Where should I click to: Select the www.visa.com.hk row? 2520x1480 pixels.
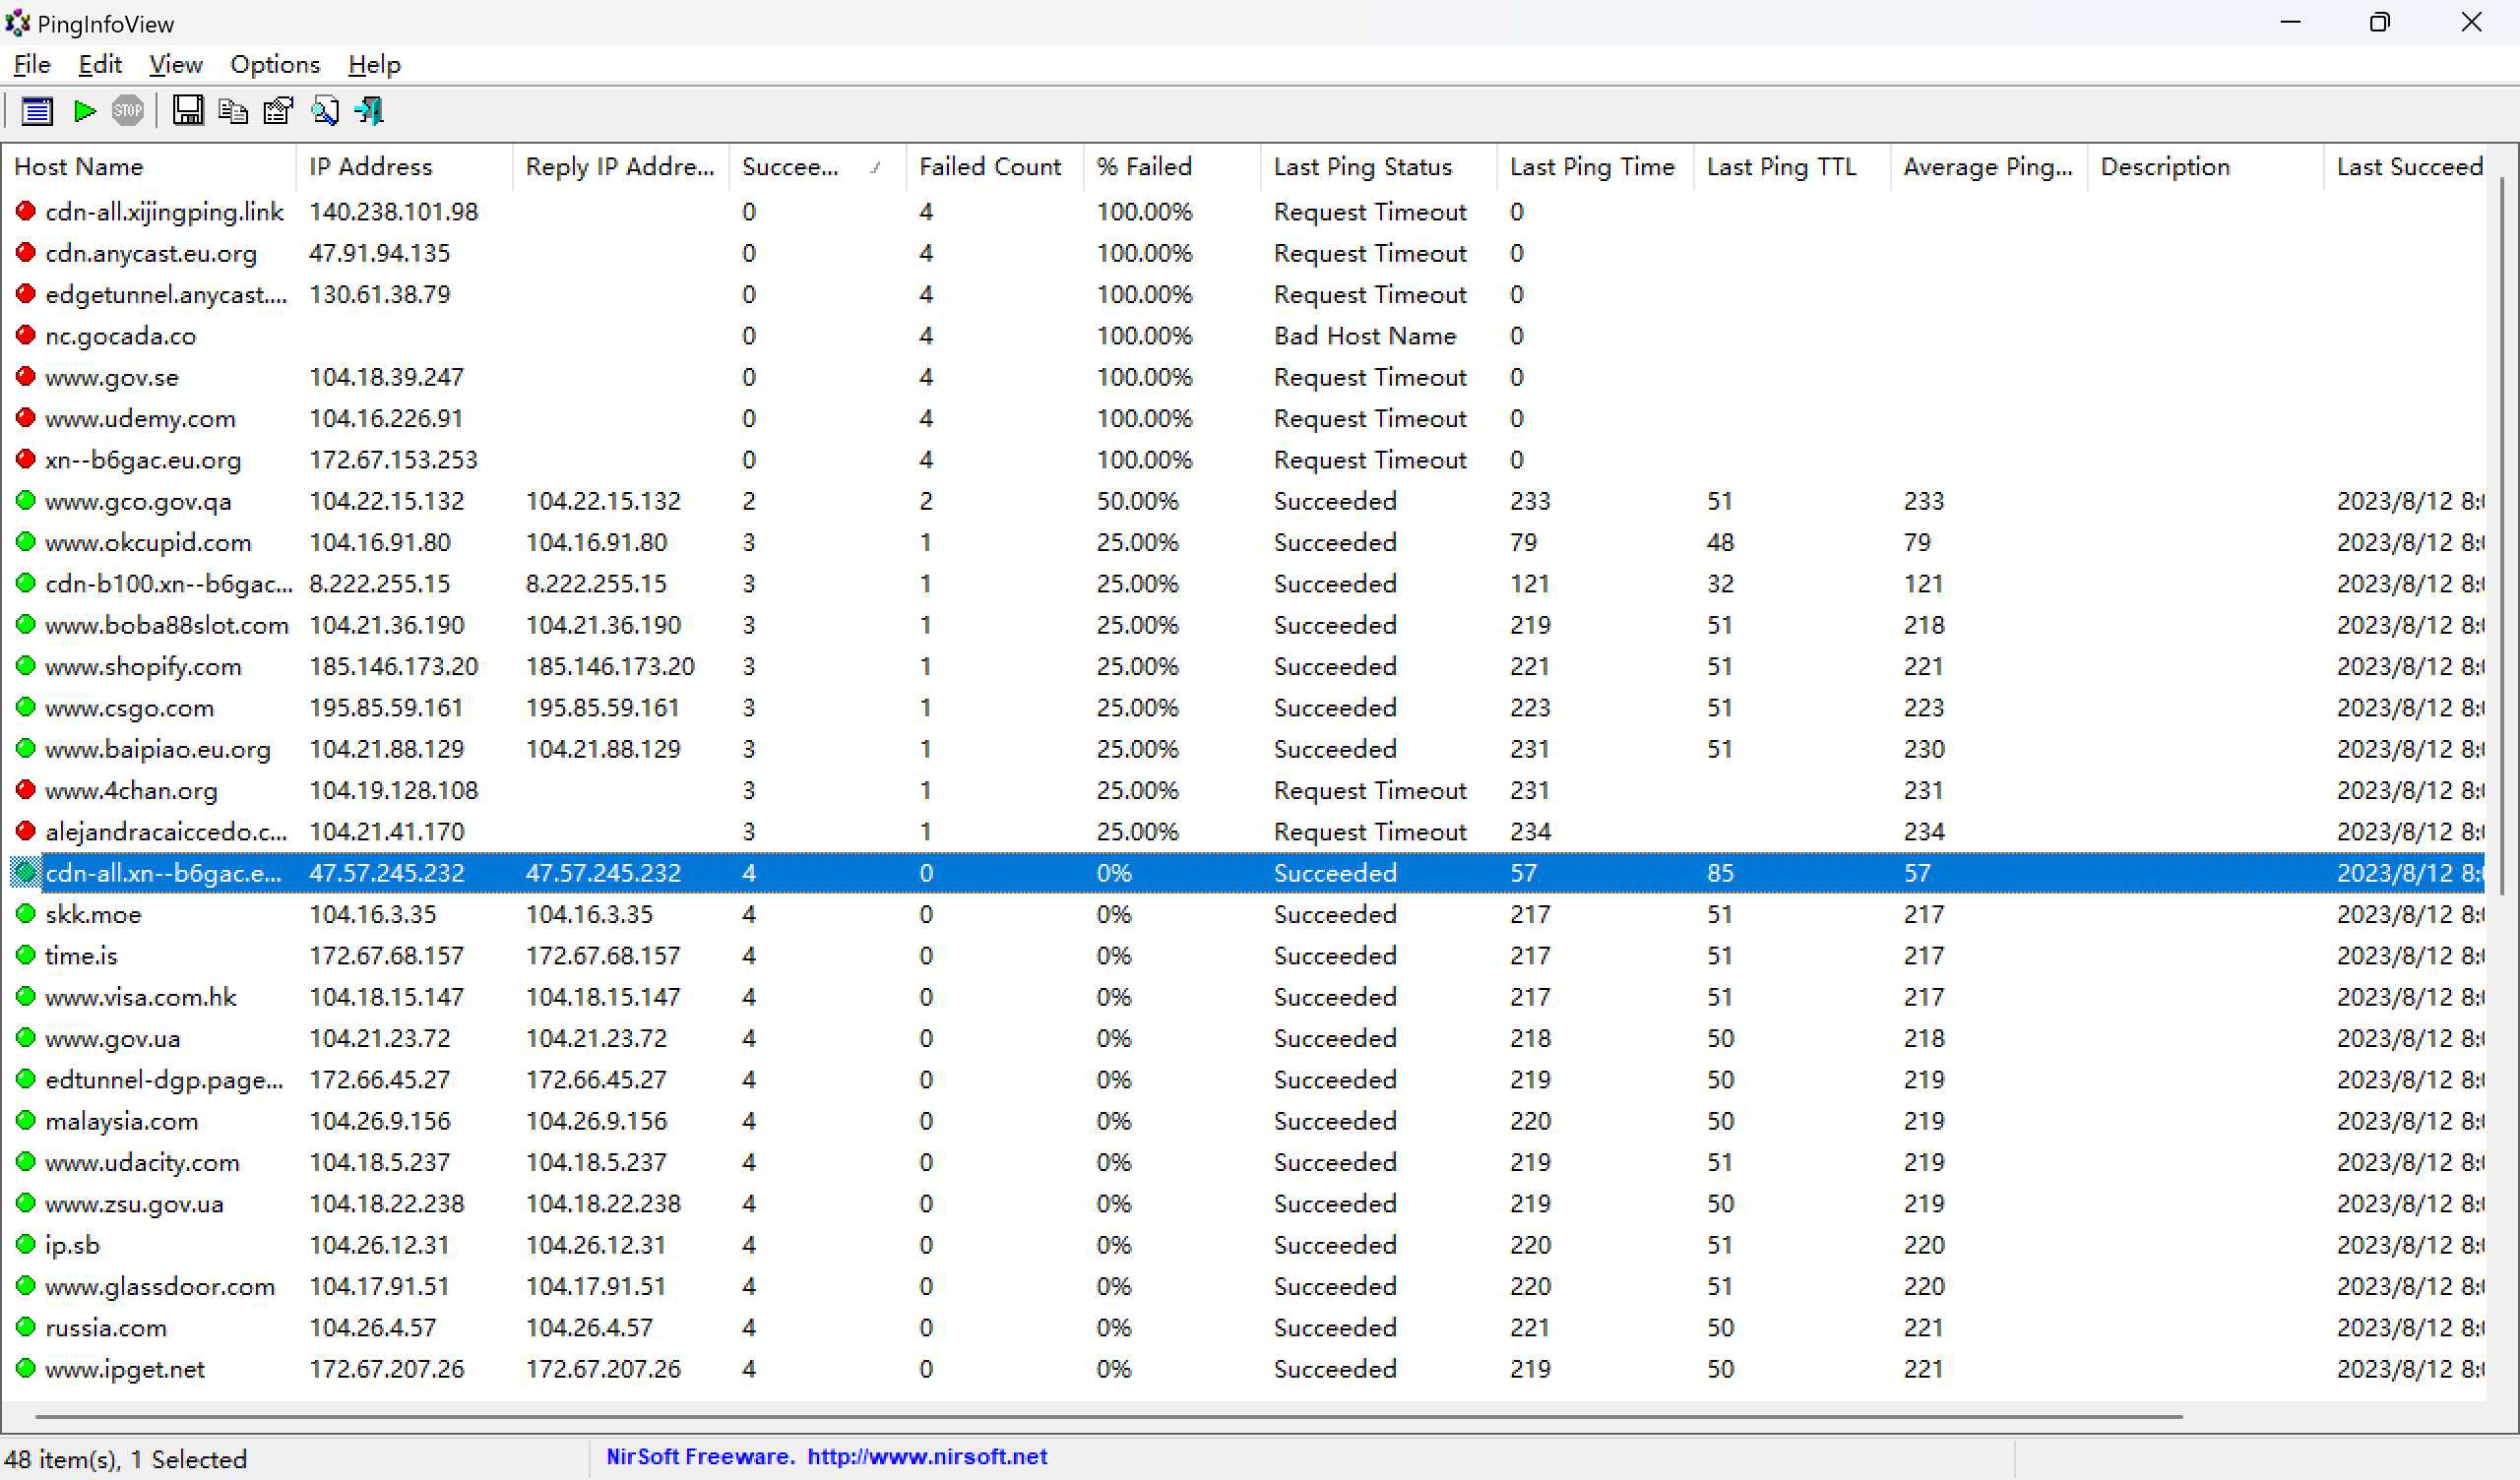1245,997
